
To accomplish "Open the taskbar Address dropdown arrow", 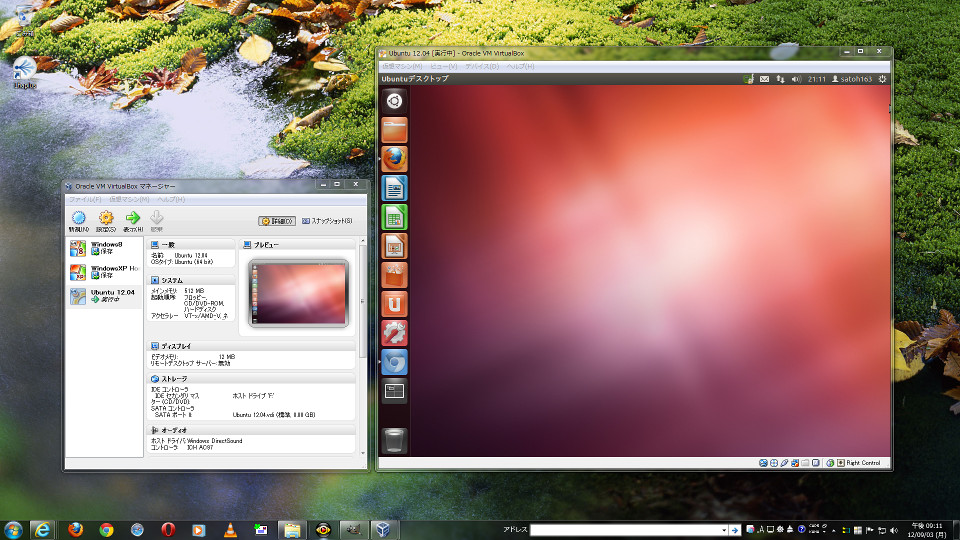I will tap(724, 530).
